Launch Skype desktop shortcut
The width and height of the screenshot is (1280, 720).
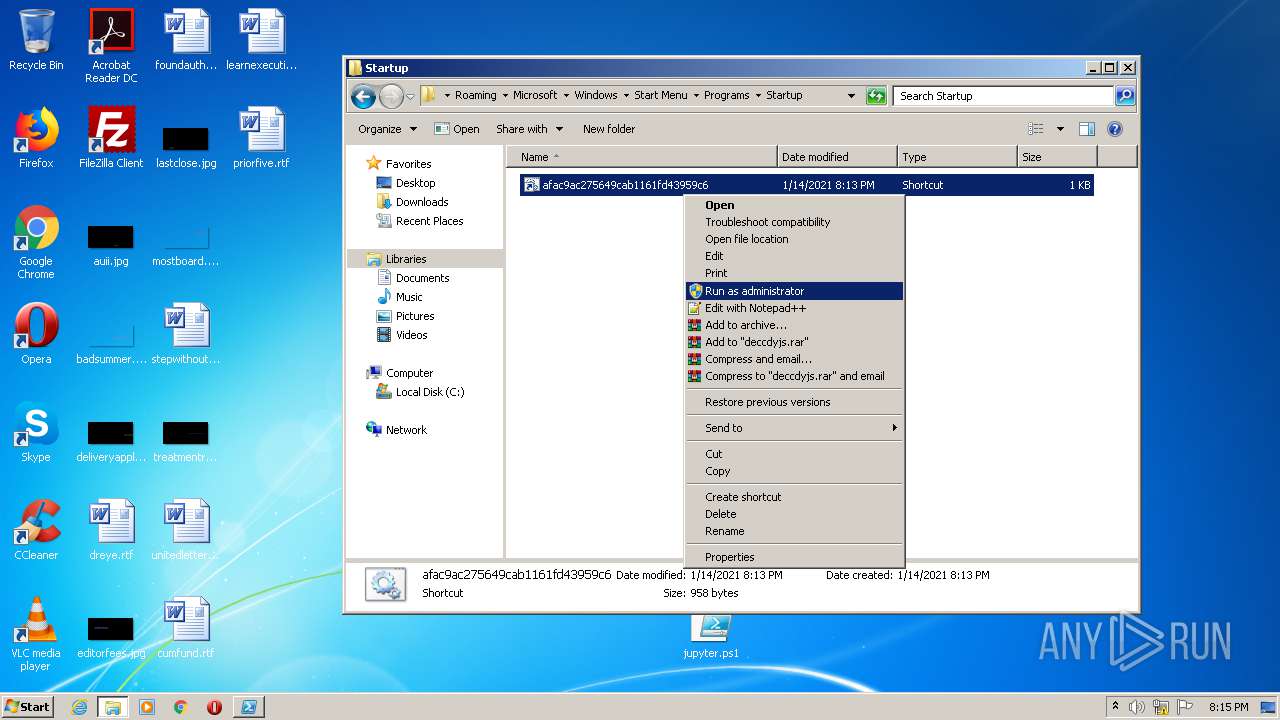[x=36, y=432]
